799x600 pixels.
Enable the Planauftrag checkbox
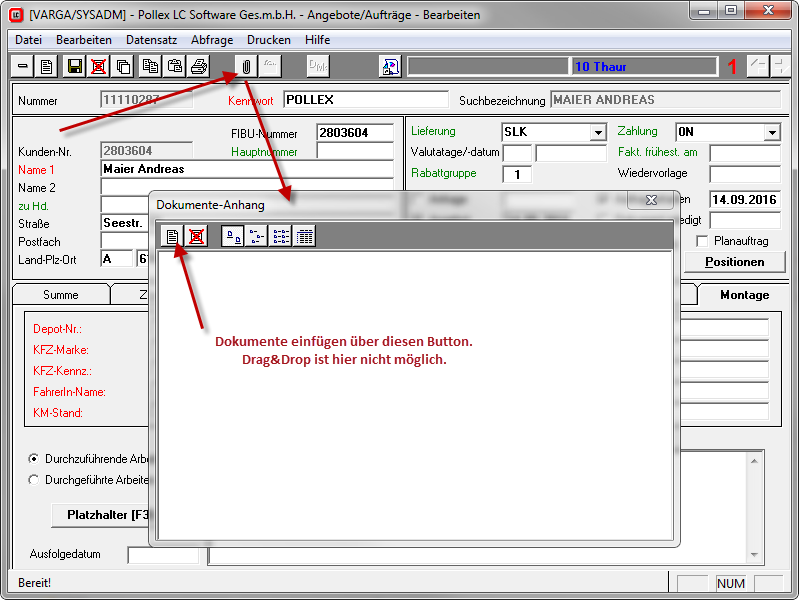[x=702, y=241]
